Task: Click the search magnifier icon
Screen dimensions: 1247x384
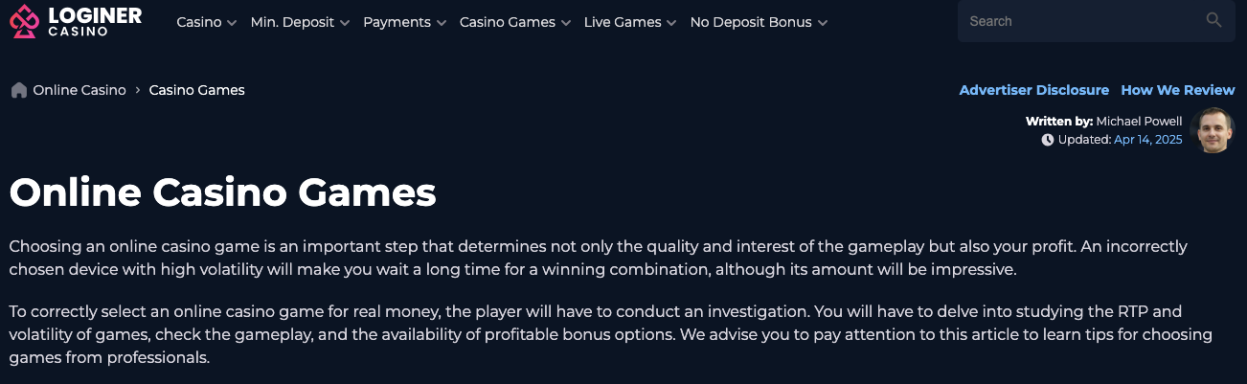Action: [1214, 20]
